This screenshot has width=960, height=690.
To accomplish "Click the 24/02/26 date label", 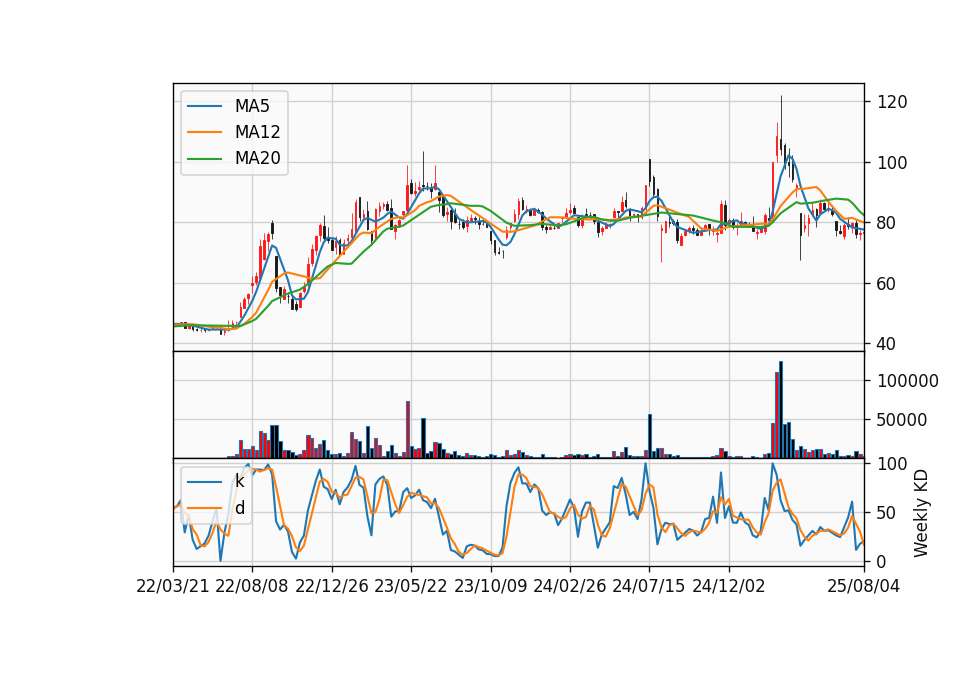I will click(x=569, y=586).
